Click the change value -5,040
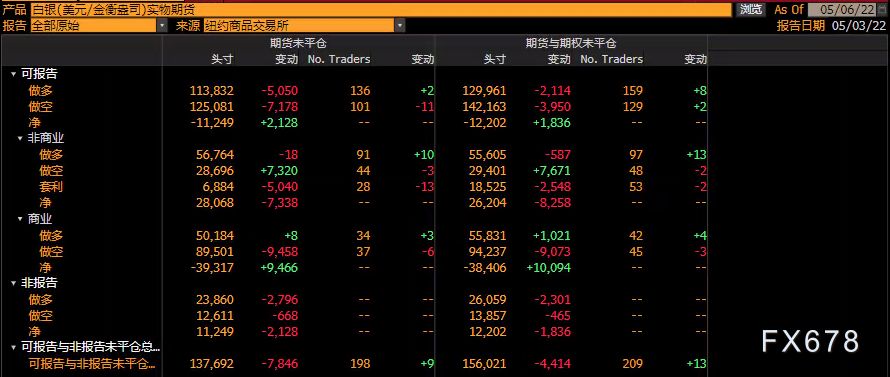Screen dimensions: 890x377 point(280,187)
